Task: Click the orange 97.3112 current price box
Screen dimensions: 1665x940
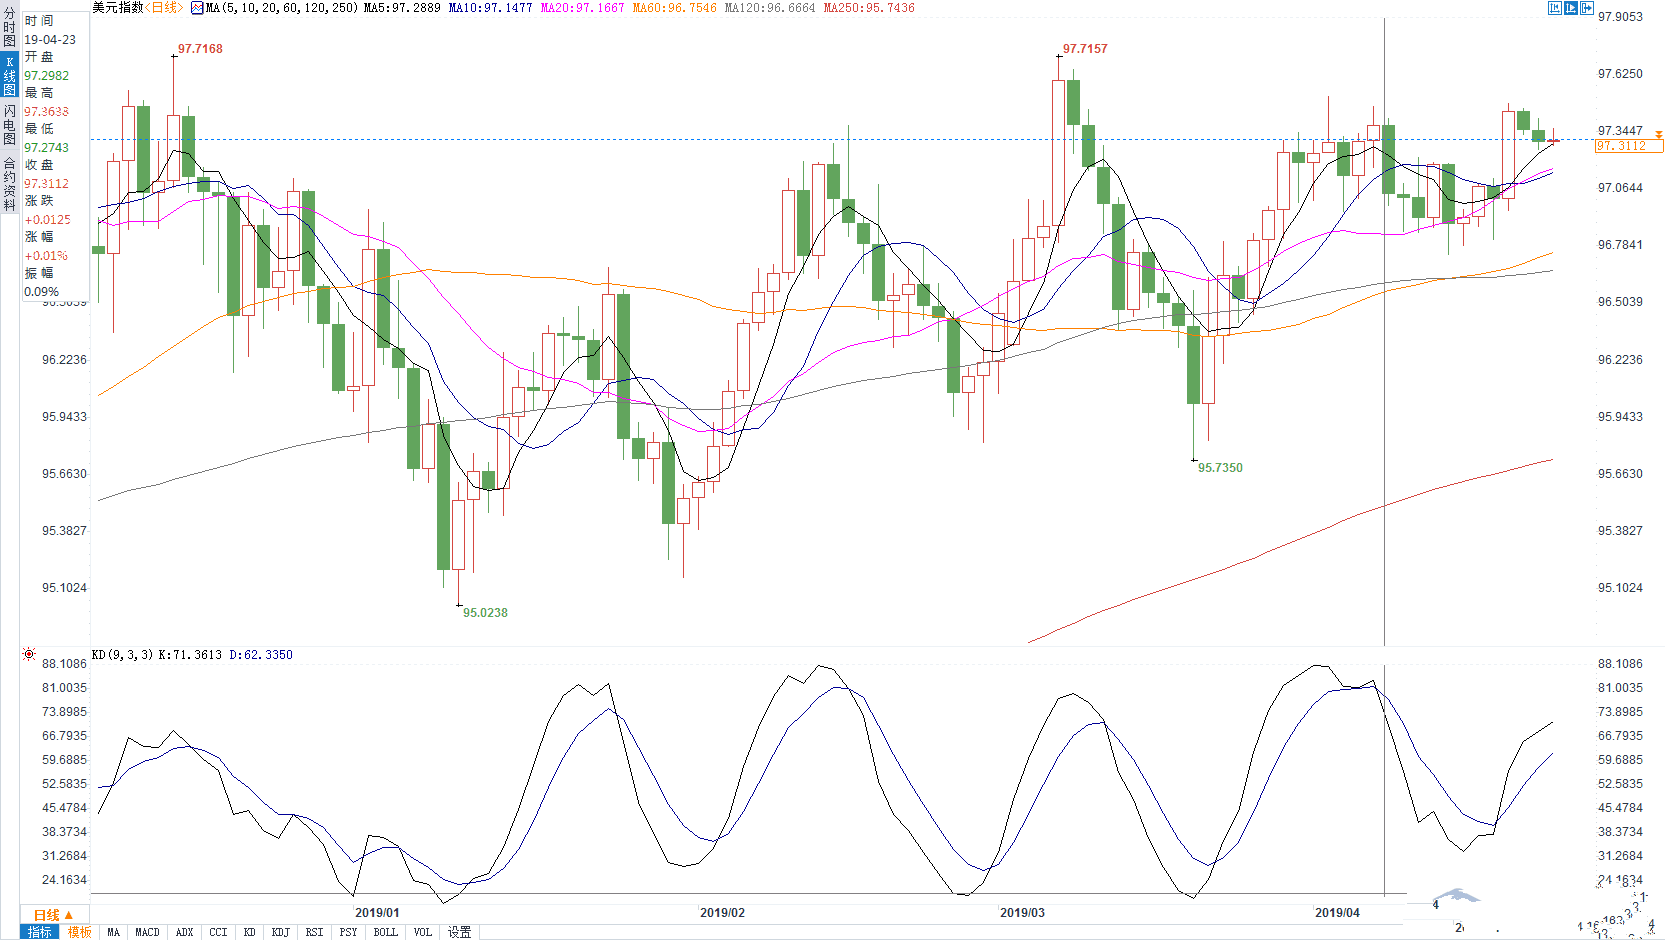Action: (x=1629, y=146)
